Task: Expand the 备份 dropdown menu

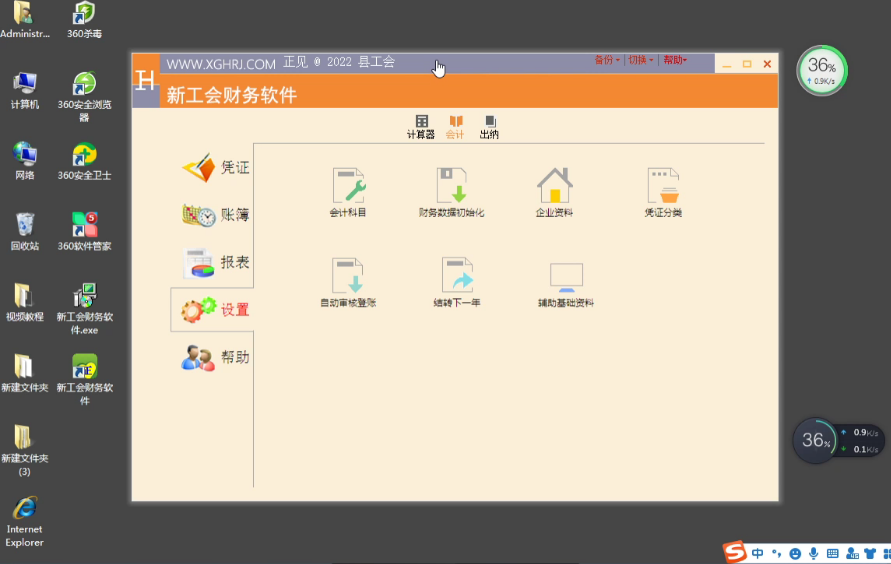Action: pos(607,60)
